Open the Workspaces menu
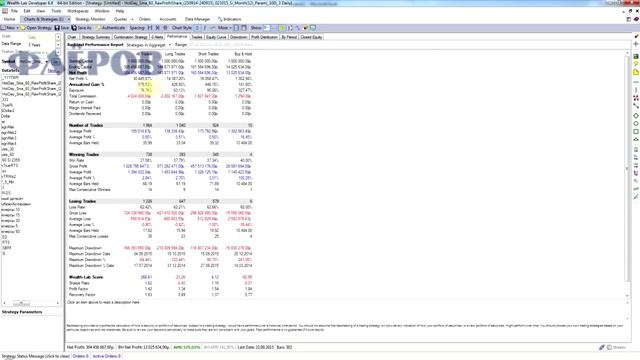 [78, 11]
